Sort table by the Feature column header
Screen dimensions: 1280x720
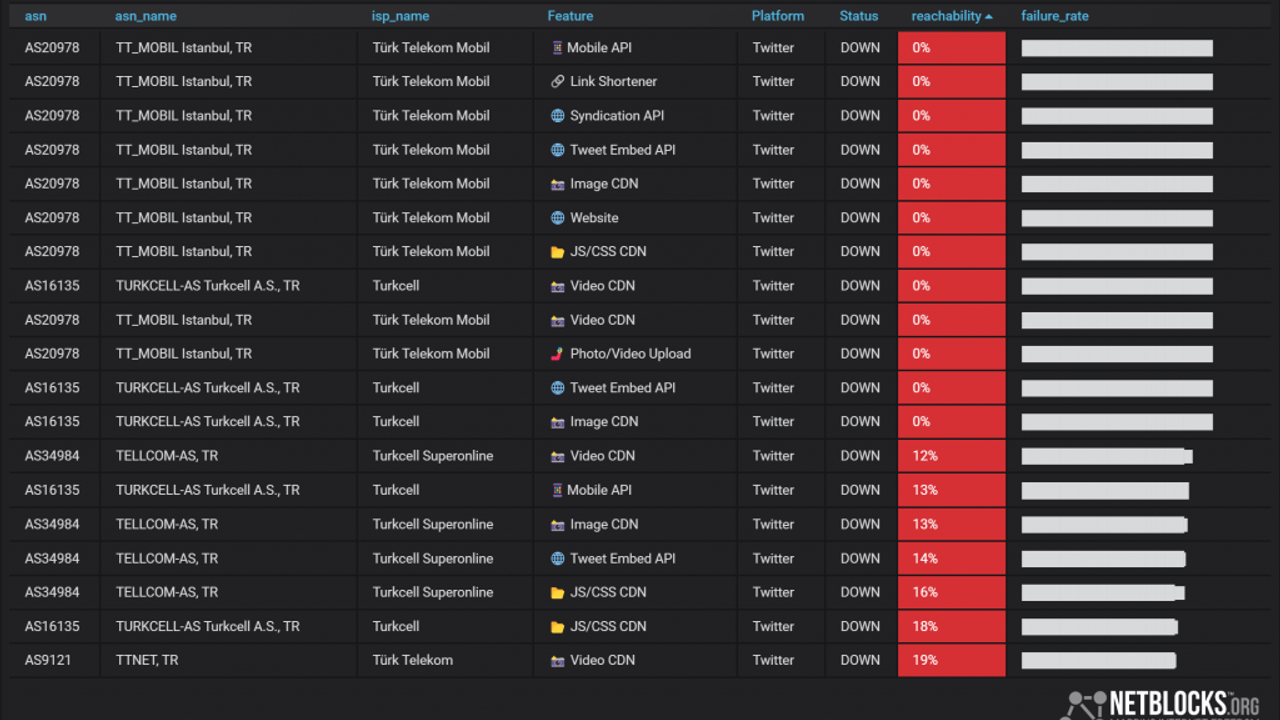tap(570, 16)
